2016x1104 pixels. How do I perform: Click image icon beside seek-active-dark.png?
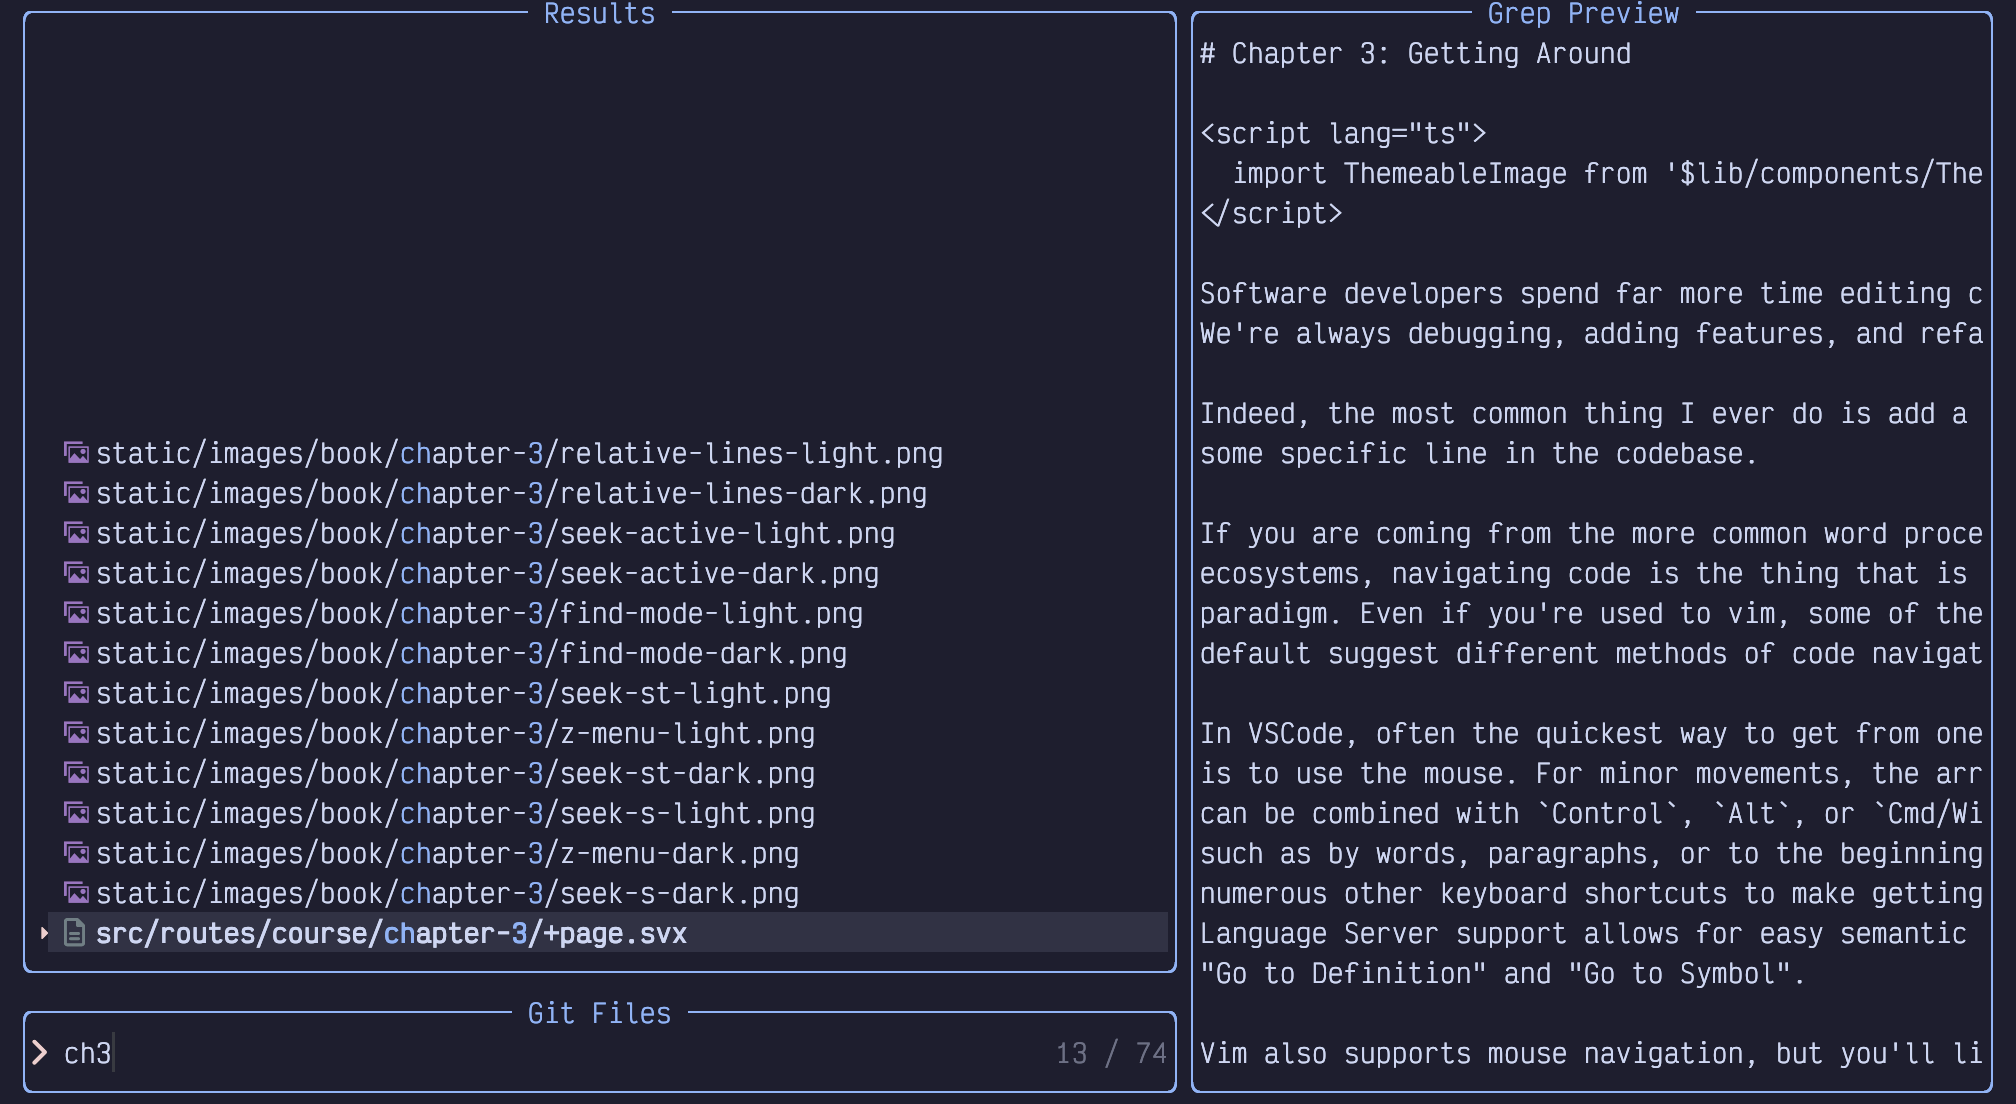pyautogui.click(x=76, y=573)
